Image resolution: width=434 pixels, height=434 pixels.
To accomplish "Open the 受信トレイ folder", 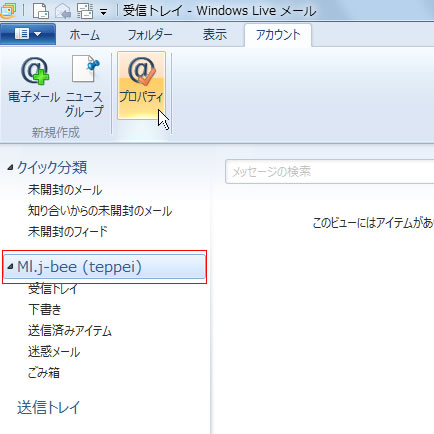I will click(x=53, y=289).
